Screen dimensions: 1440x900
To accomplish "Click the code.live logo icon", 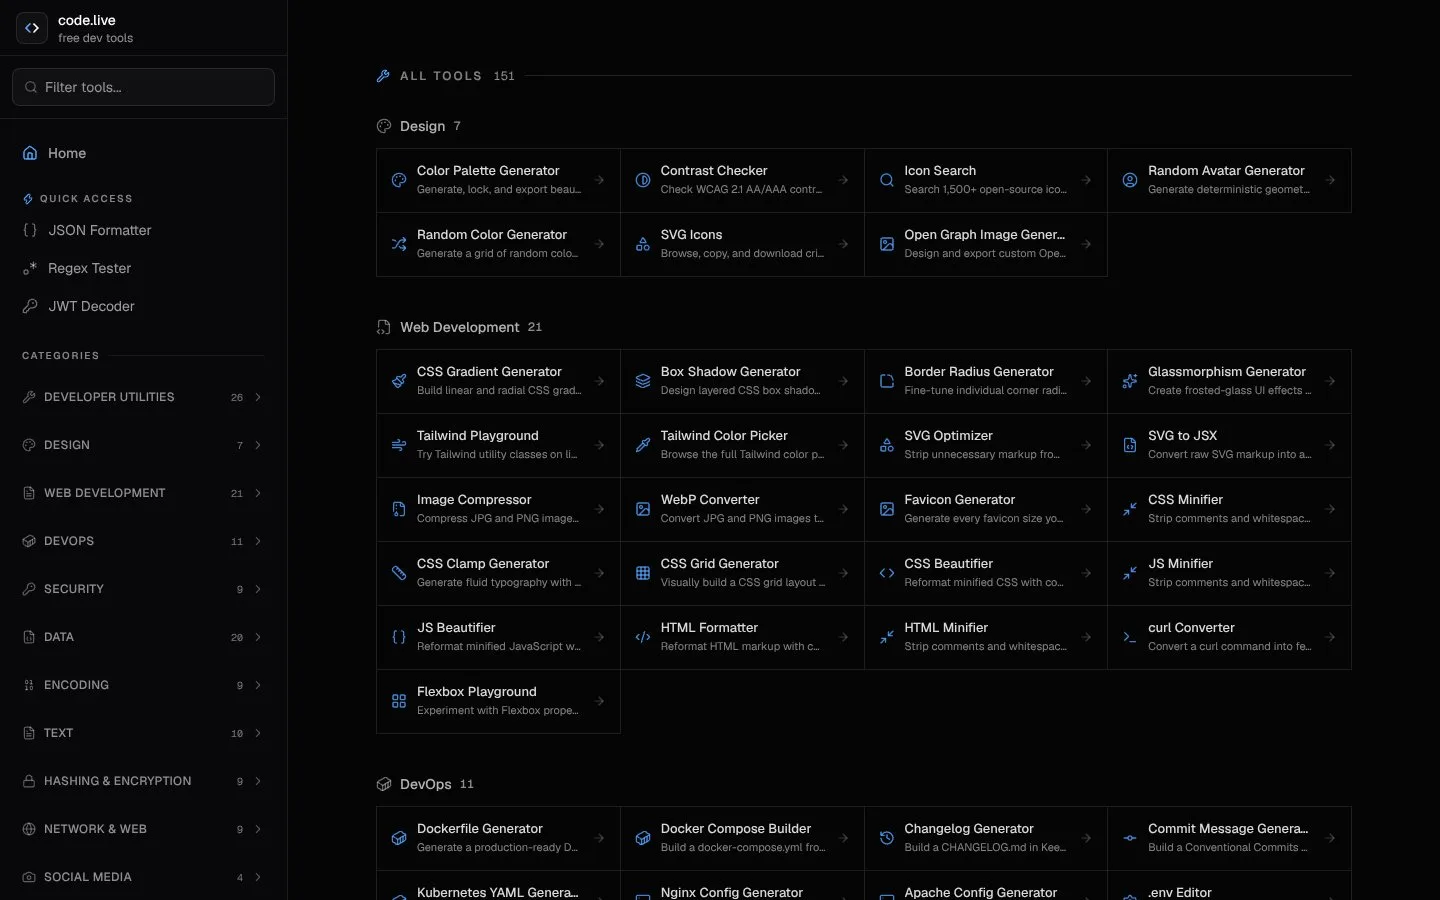I will (32, 28).
